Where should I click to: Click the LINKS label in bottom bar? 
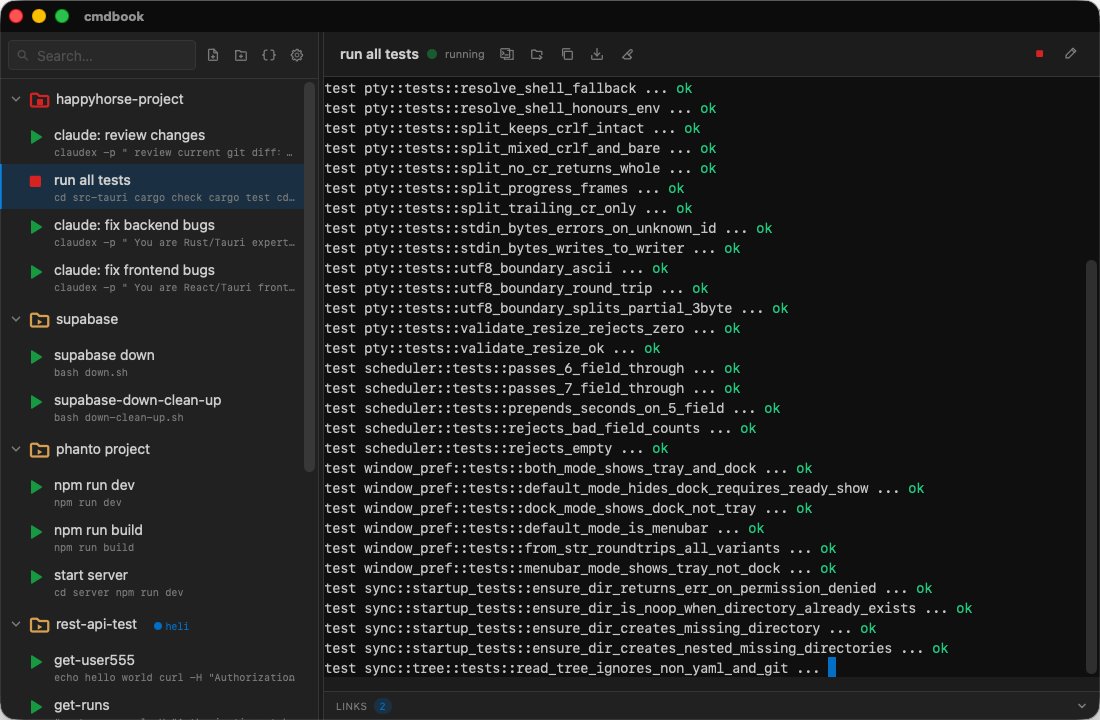[x=351, y=706]
